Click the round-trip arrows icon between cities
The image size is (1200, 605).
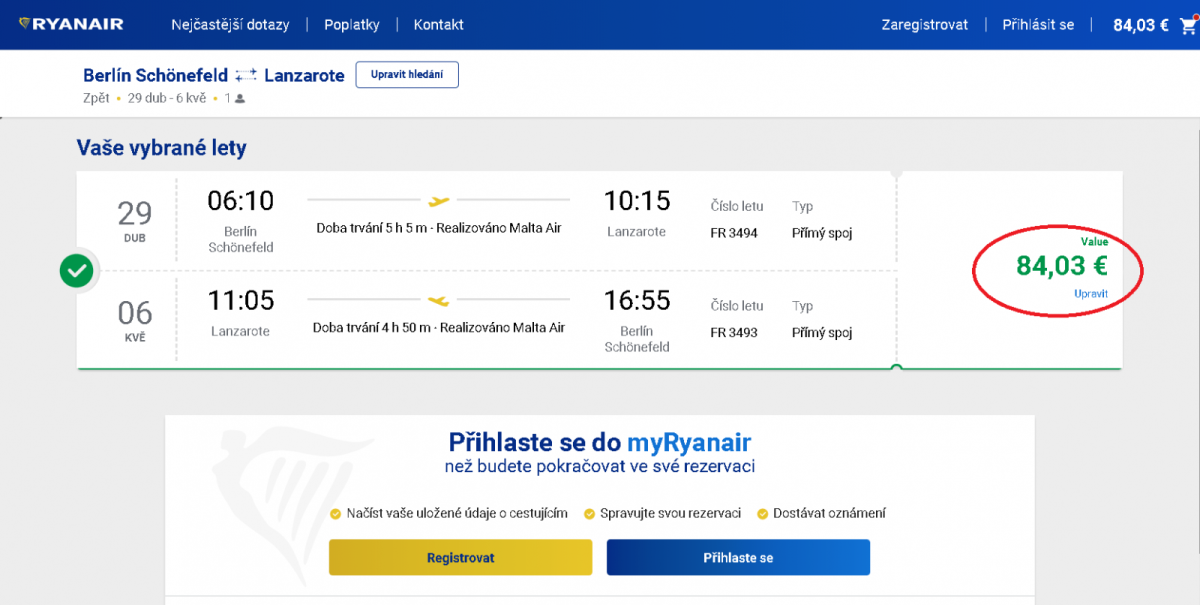pyautogui.click(x=246, y=75)
